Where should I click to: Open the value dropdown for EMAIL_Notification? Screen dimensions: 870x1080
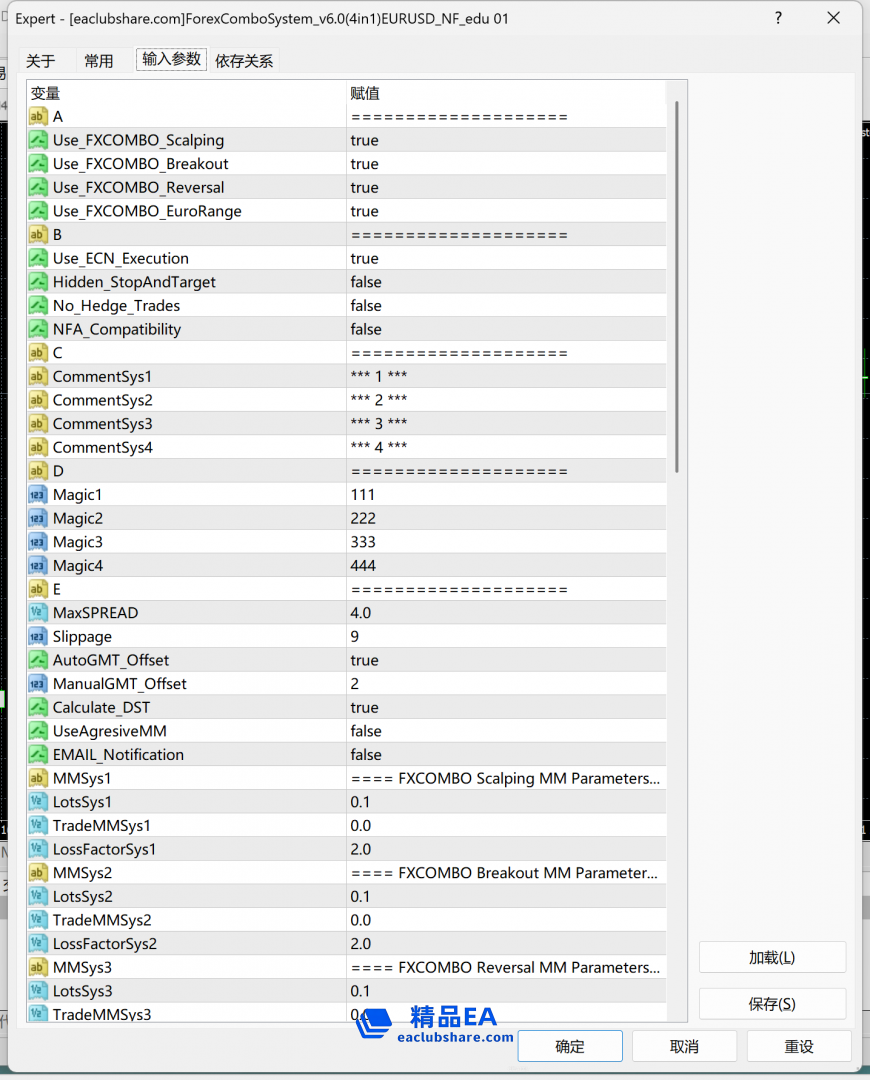click(505, 755)
